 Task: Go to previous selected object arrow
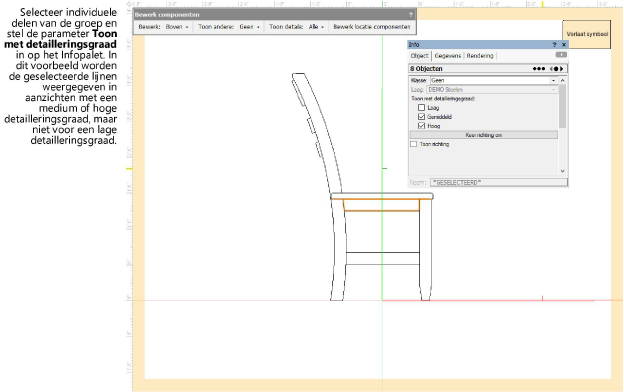pyautogui.click(x=552, y=69)
